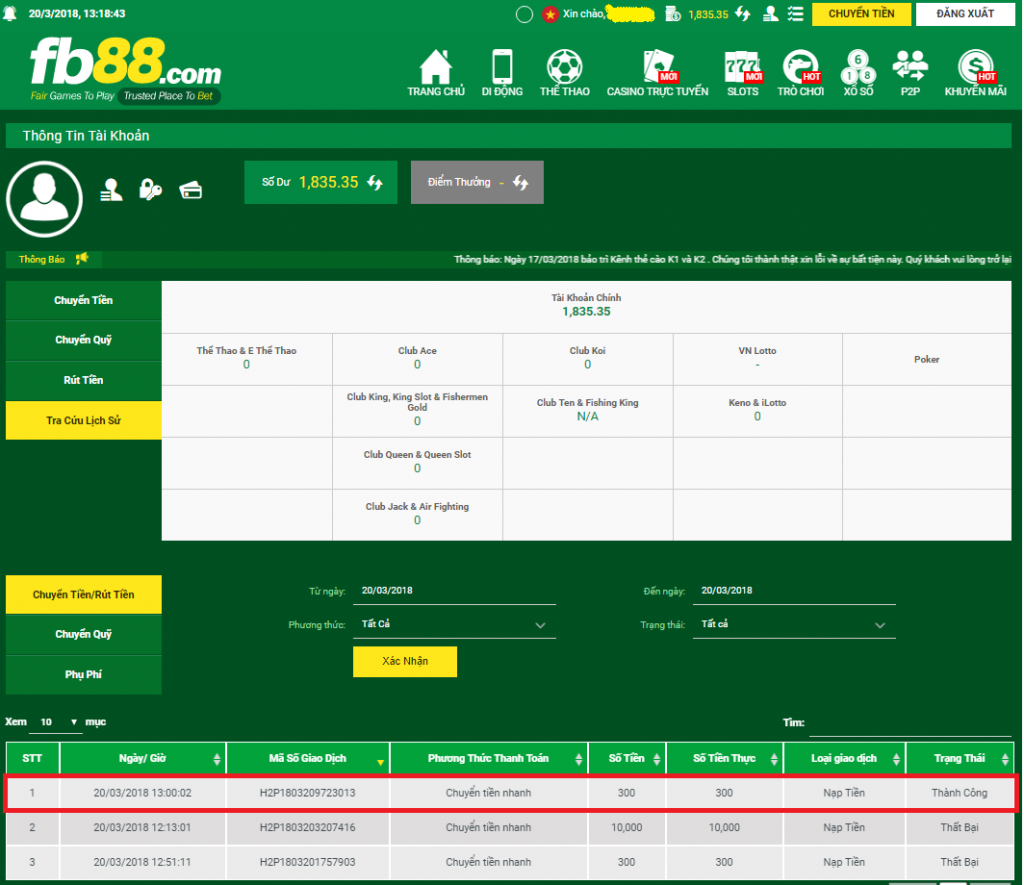
Task: Open the Xổ Số lottery balls icon
Action: pyautogui.click(x=858, y=68)
